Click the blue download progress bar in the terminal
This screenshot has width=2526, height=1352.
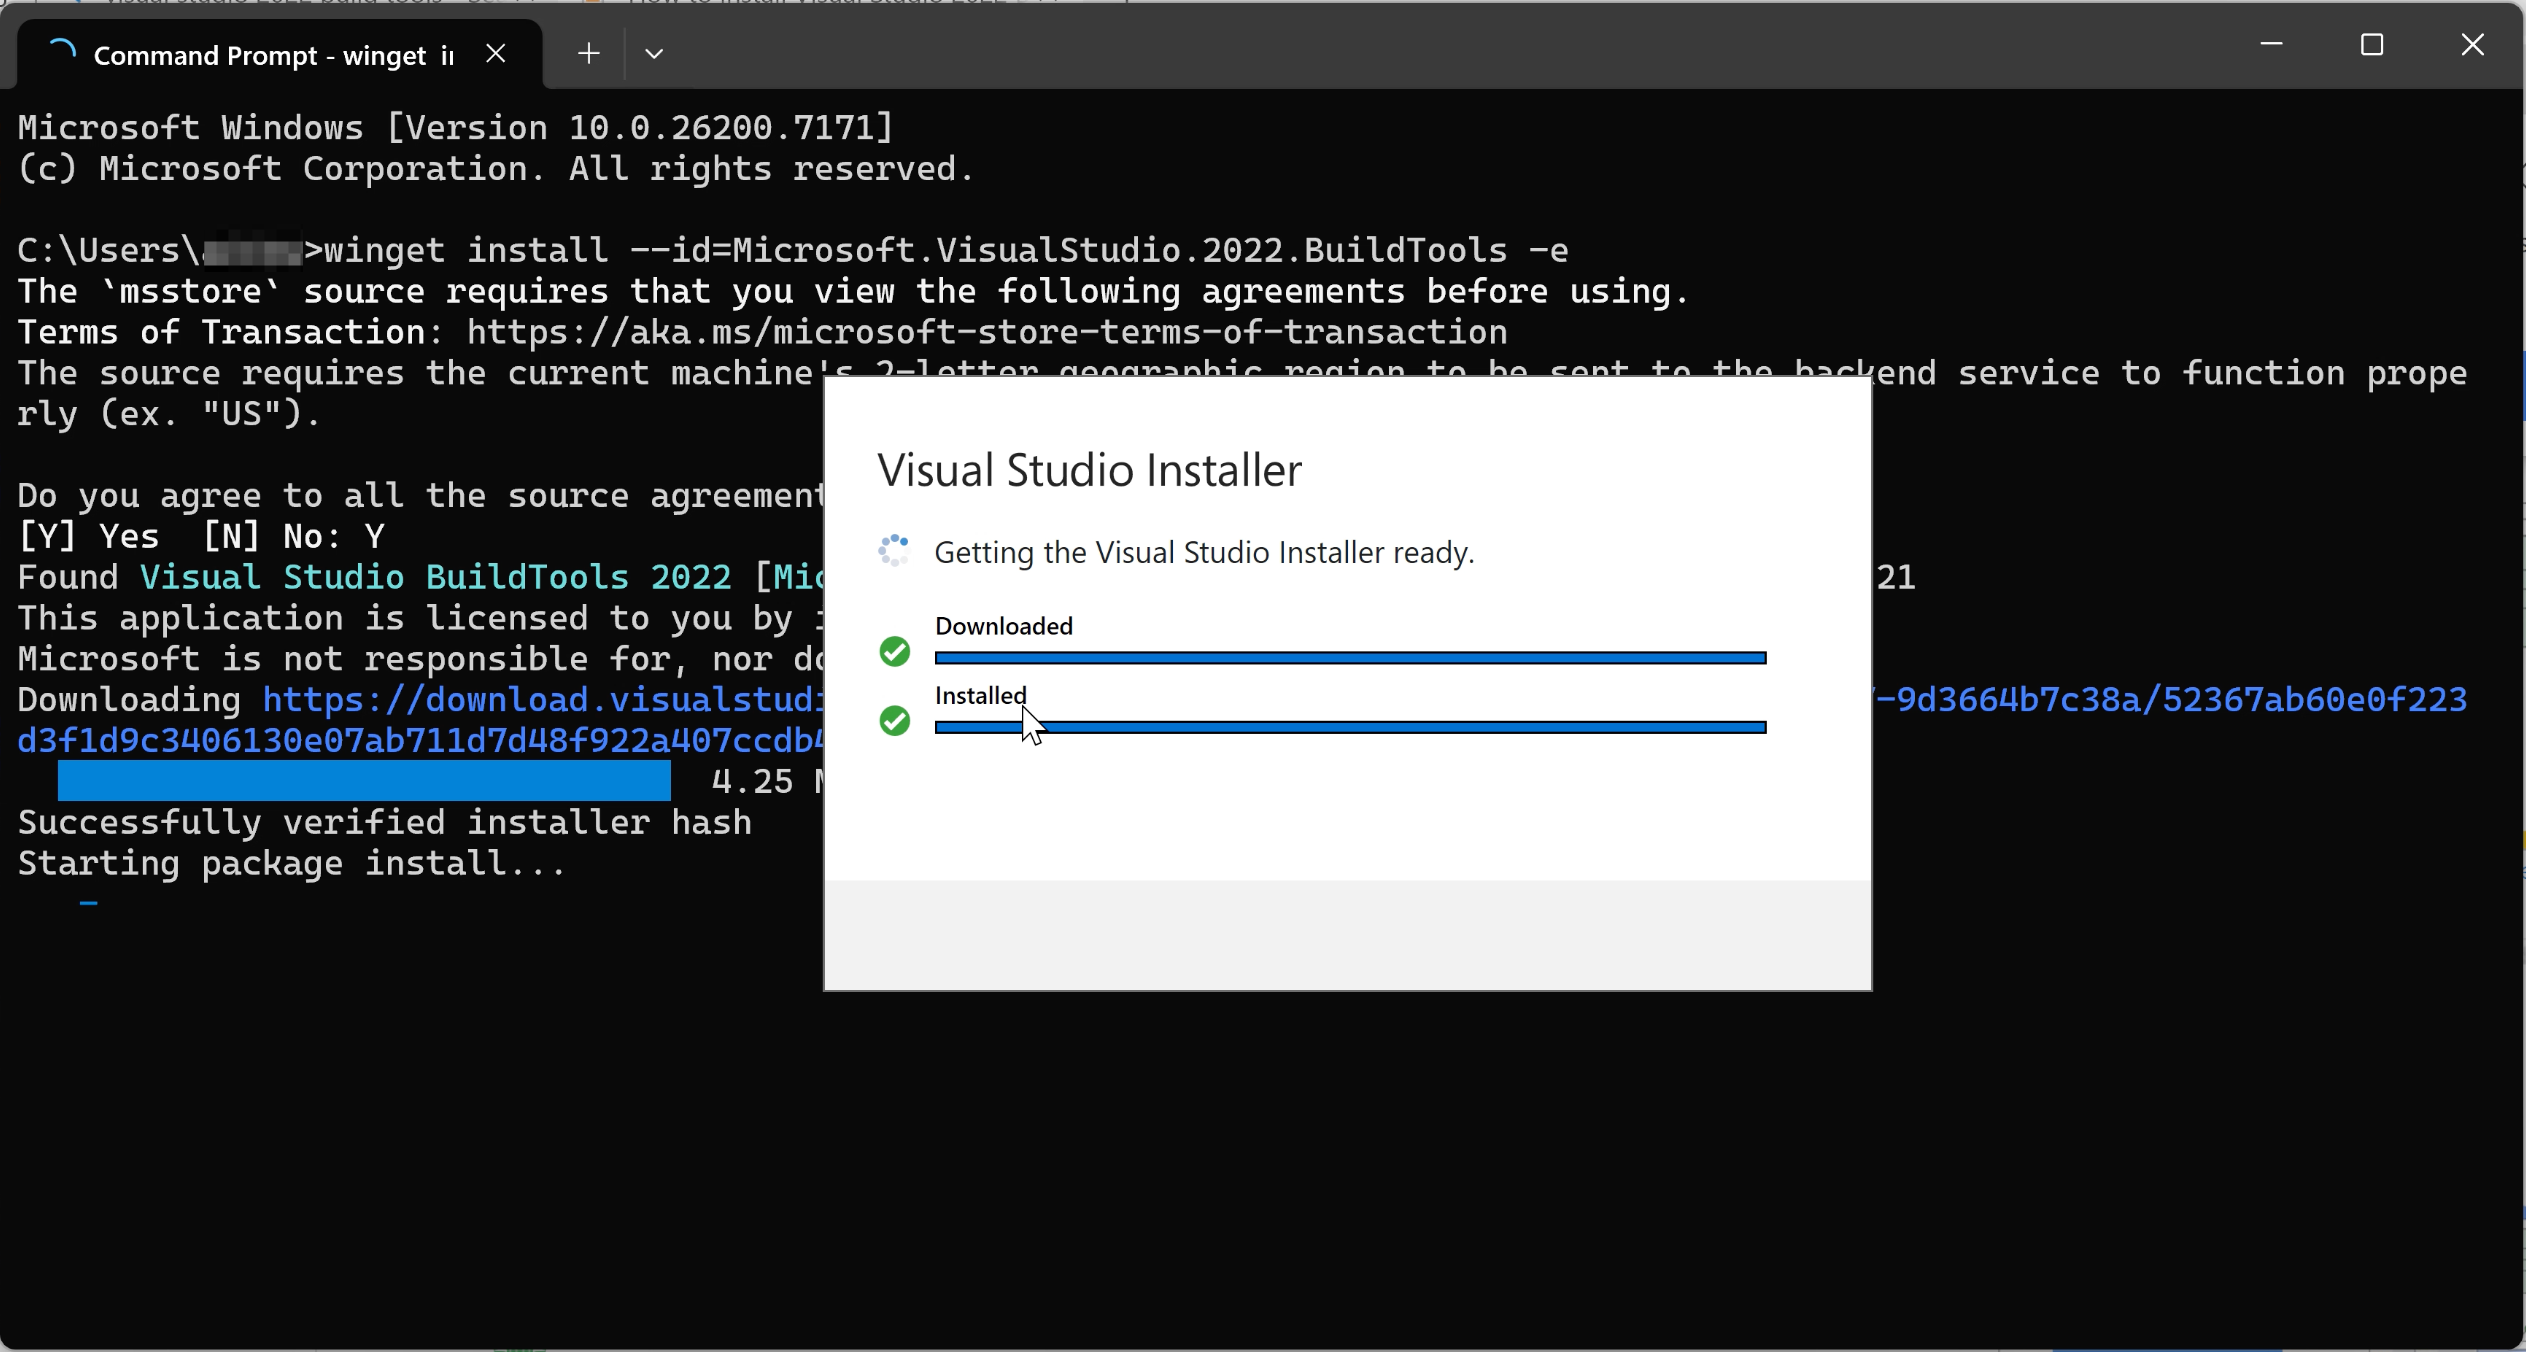tap(364, 781)
